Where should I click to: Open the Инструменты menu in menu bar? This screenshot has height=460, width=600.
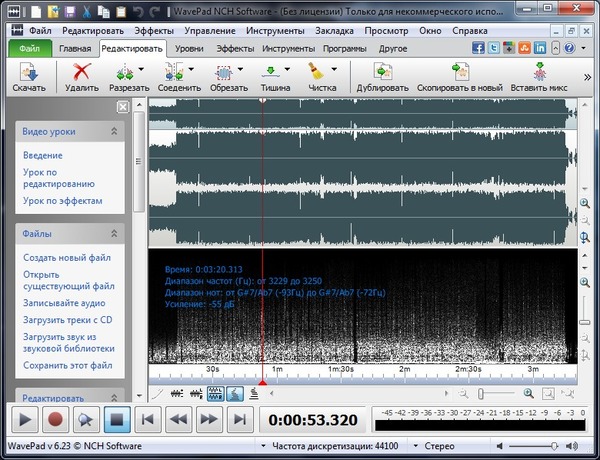275,31
